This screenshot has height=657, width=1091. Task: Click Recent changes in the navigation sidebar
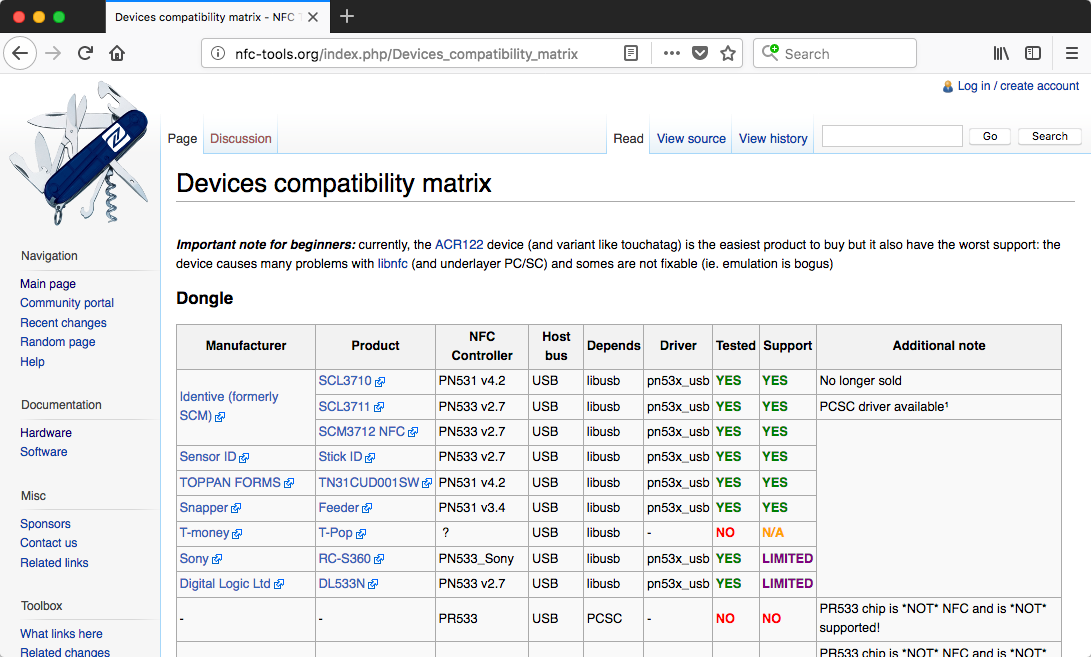pyautogui.click(x=63, y=323)
